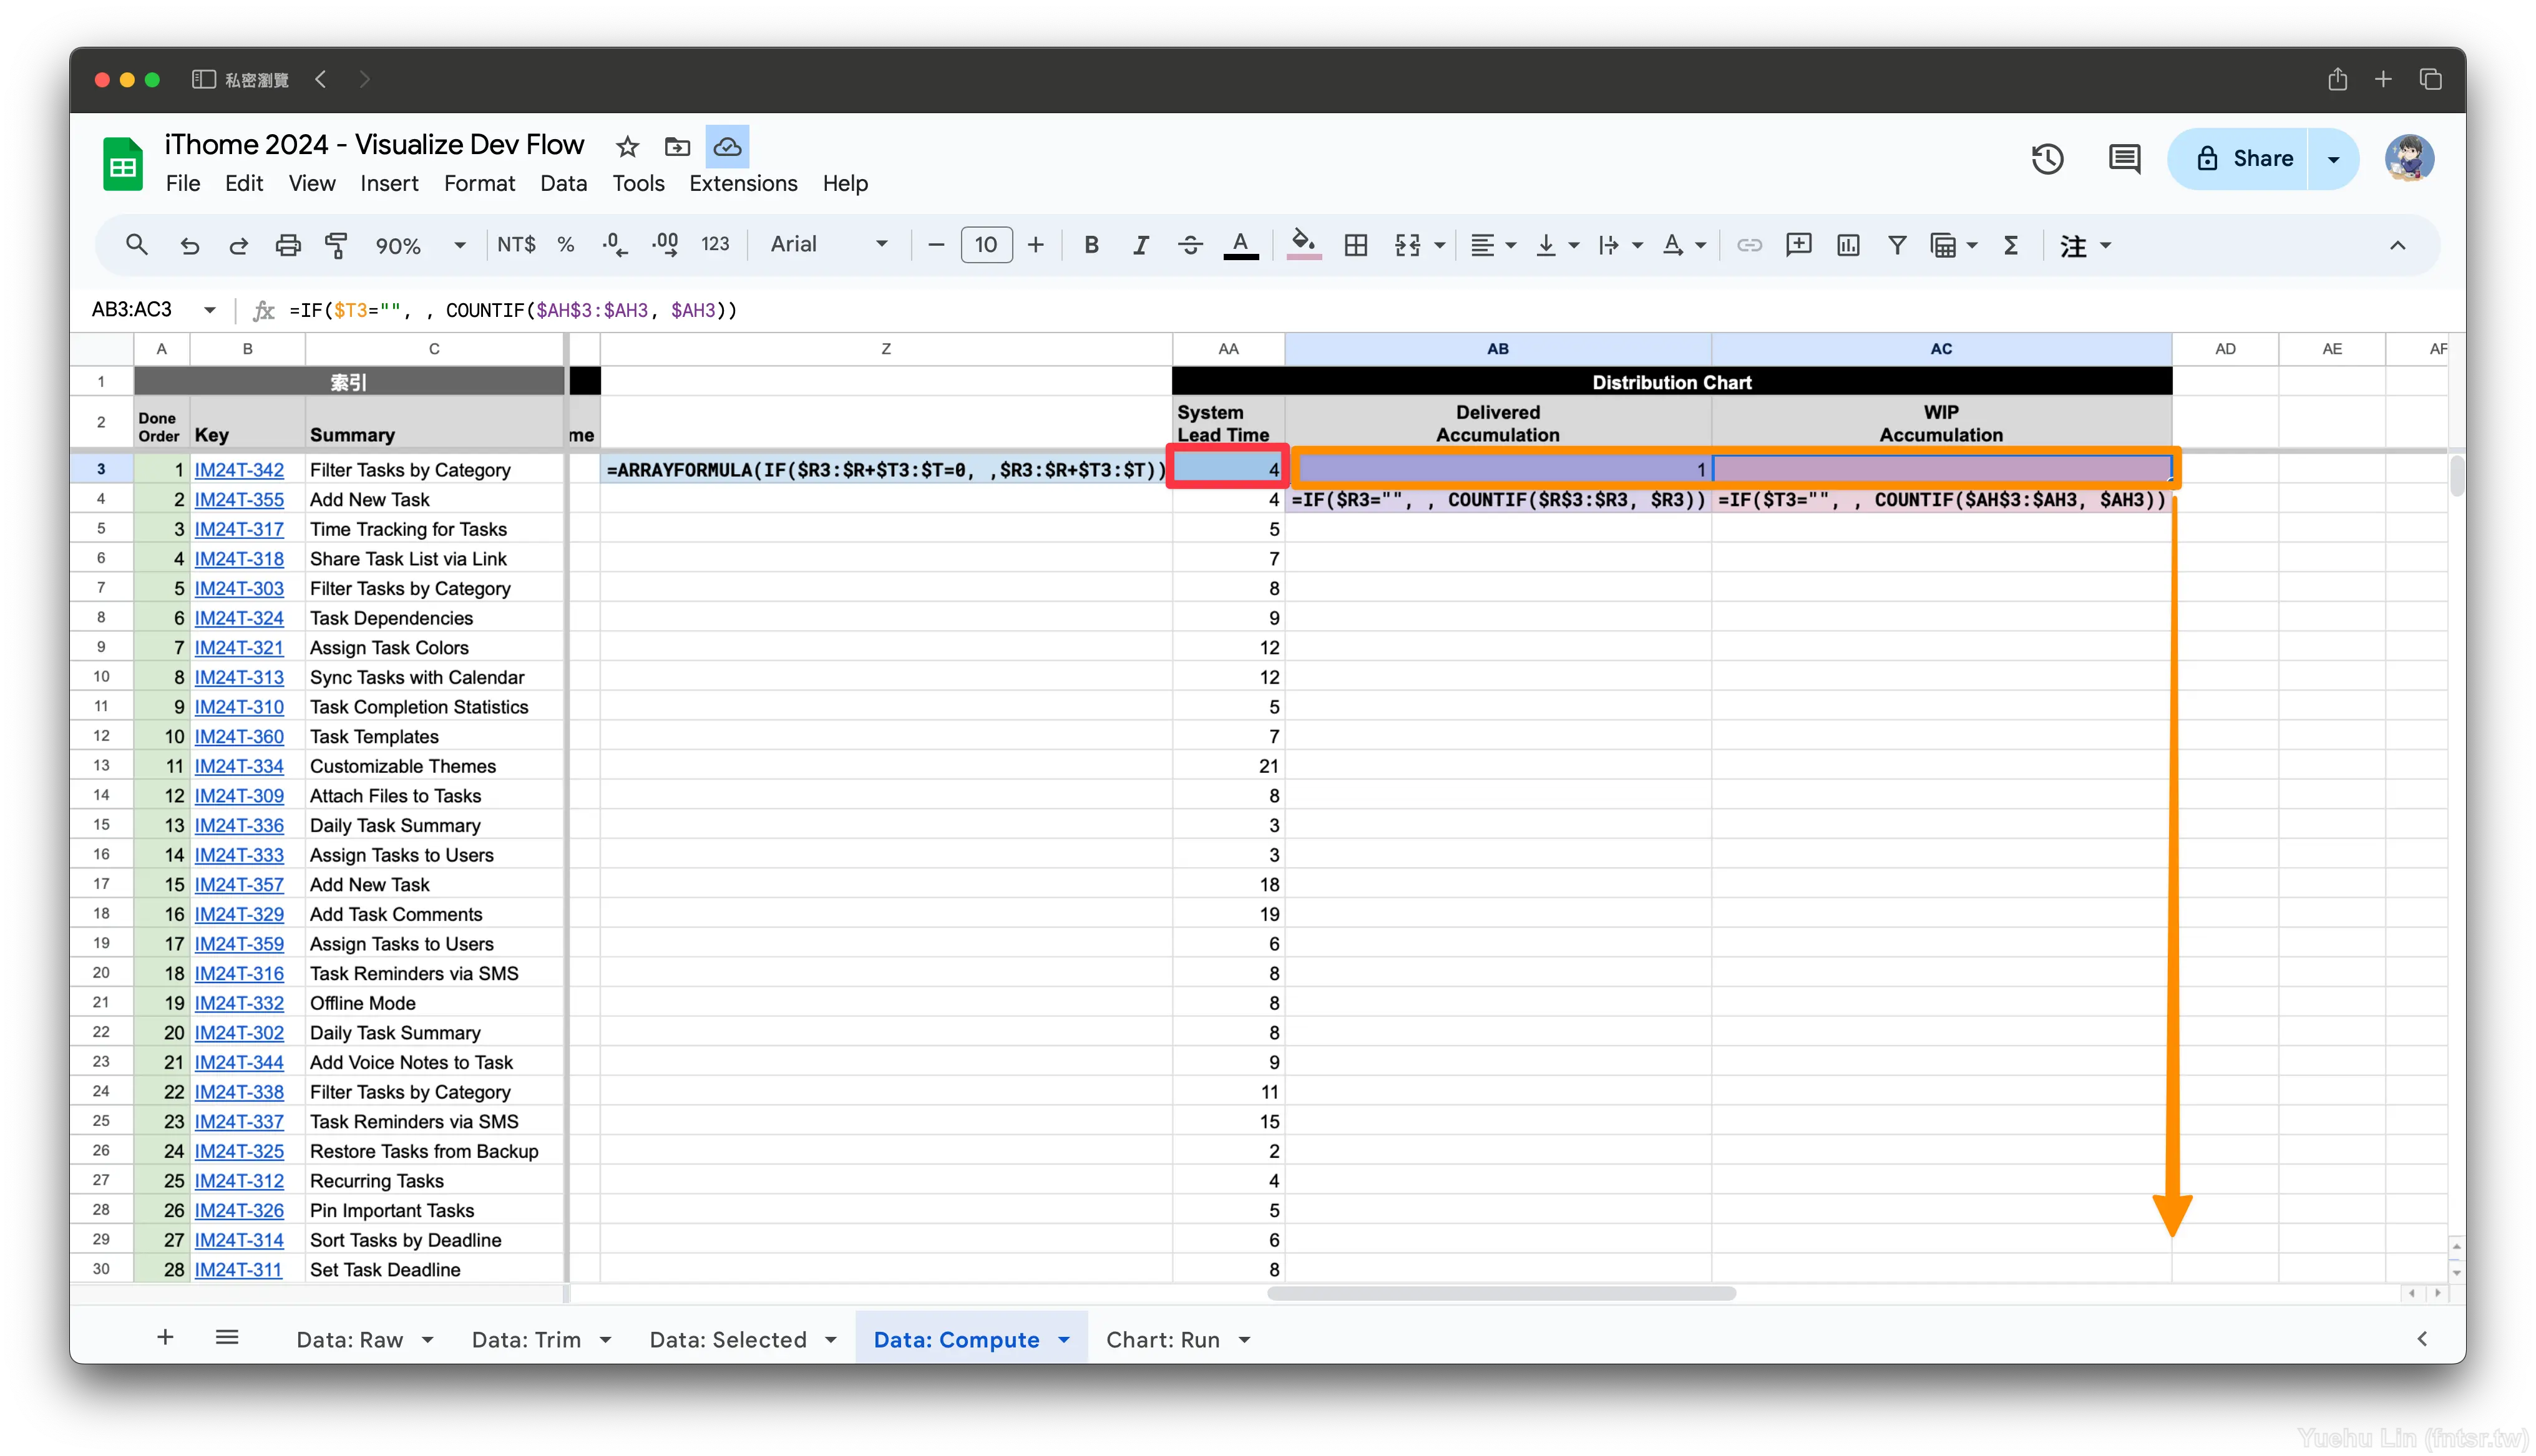The image size is (2536, 1456).
Task: Redo the last undone action
Action: pyautogui.click(x=238, y=245)
